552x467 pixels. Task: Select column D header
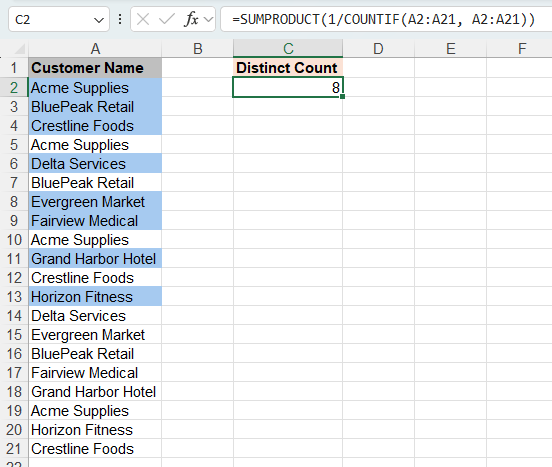pos(378,49)
